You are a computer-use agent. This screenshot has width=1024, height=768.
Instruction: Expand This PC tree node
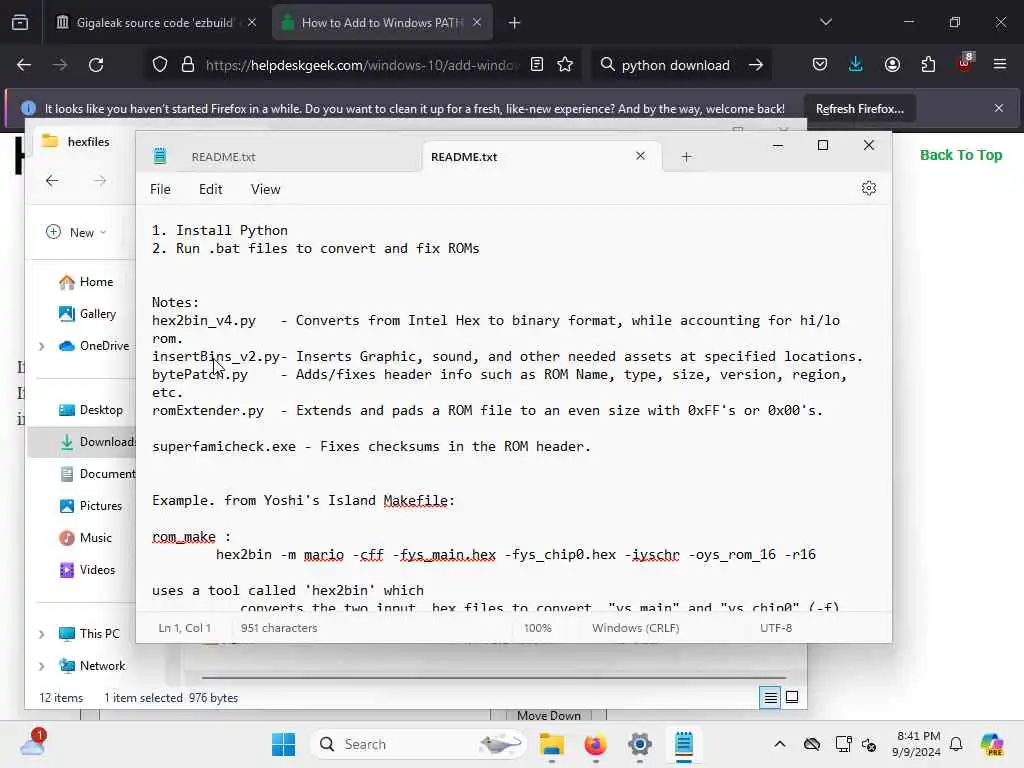pyautogui.click(x=42, y=634)
